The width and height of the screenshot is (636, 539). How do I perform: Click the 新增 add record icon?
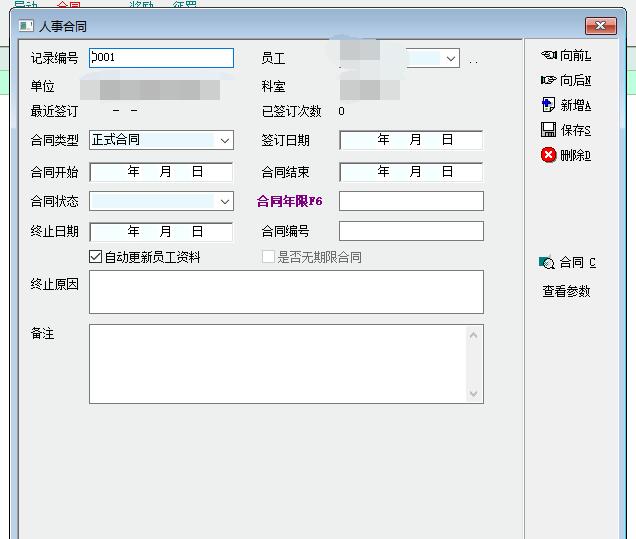tap(548, 105)
